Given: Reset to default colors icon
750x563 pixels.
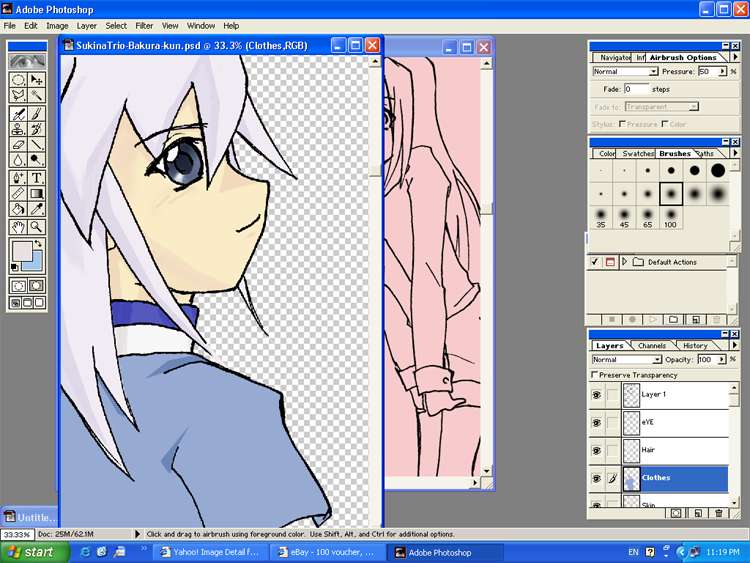Looking at the screenshot, I should pyautogui.click(x=14, y=267).
